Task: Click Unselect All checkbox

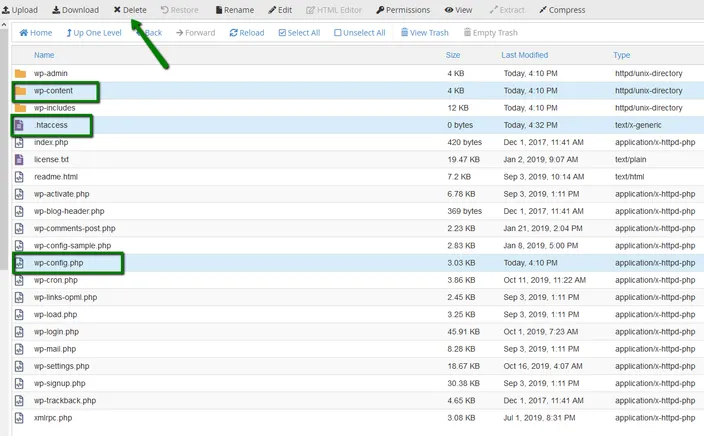Action: (x=360, y=33)
